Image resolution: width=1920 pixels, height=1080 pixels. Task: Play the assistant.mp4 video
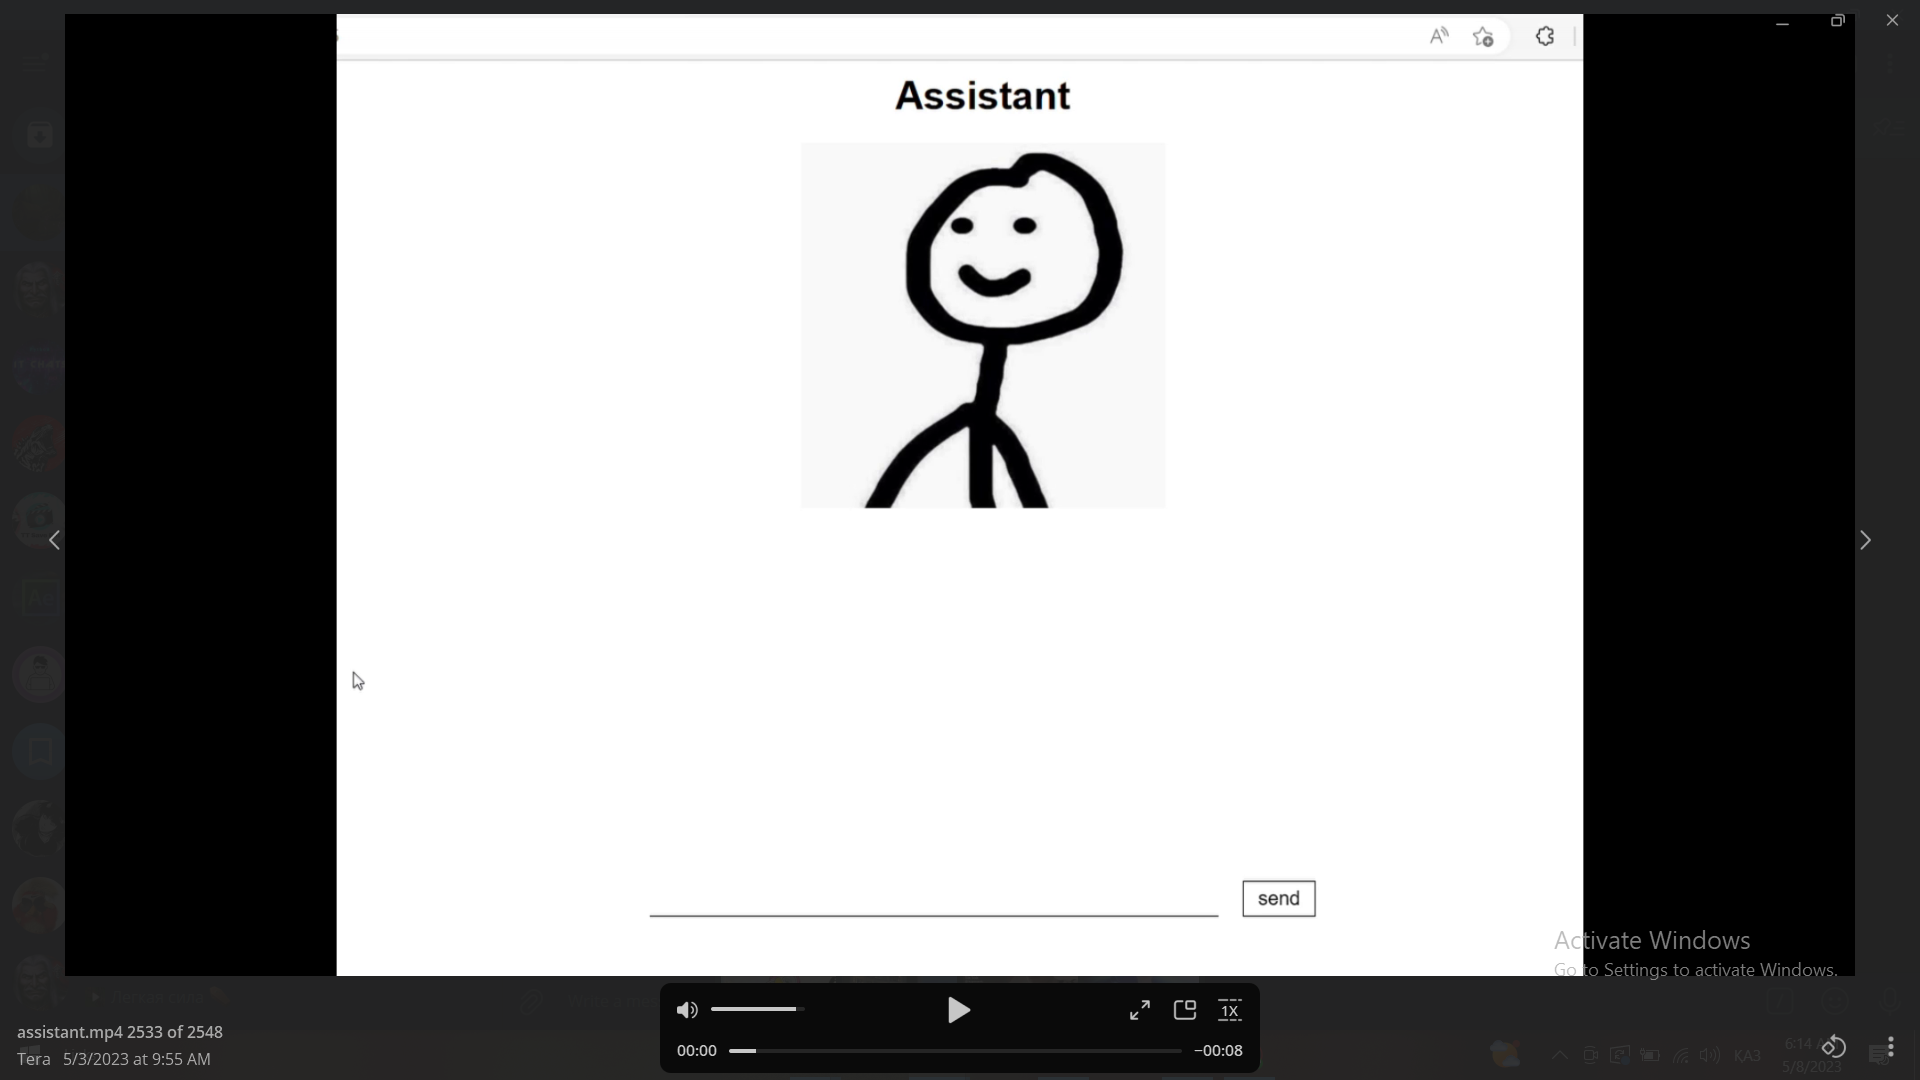click(x=958, y=1010)
